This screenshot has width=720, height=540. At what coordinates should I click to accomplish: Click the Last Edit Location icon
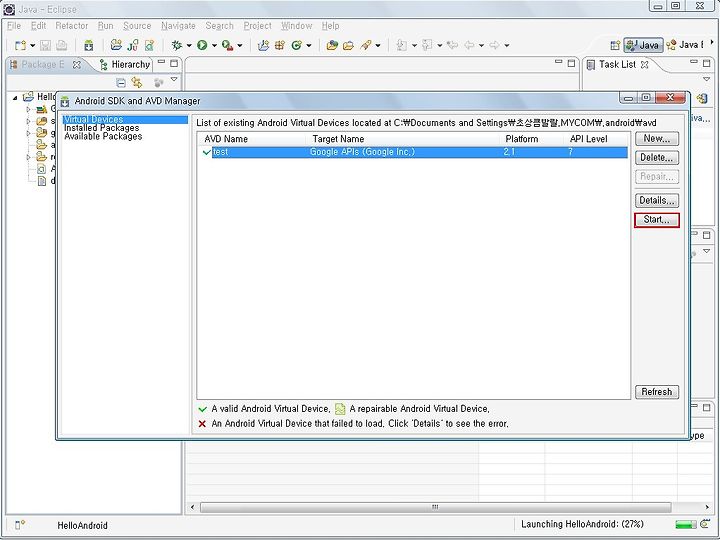pyautogui.click(x=452, y=45)
